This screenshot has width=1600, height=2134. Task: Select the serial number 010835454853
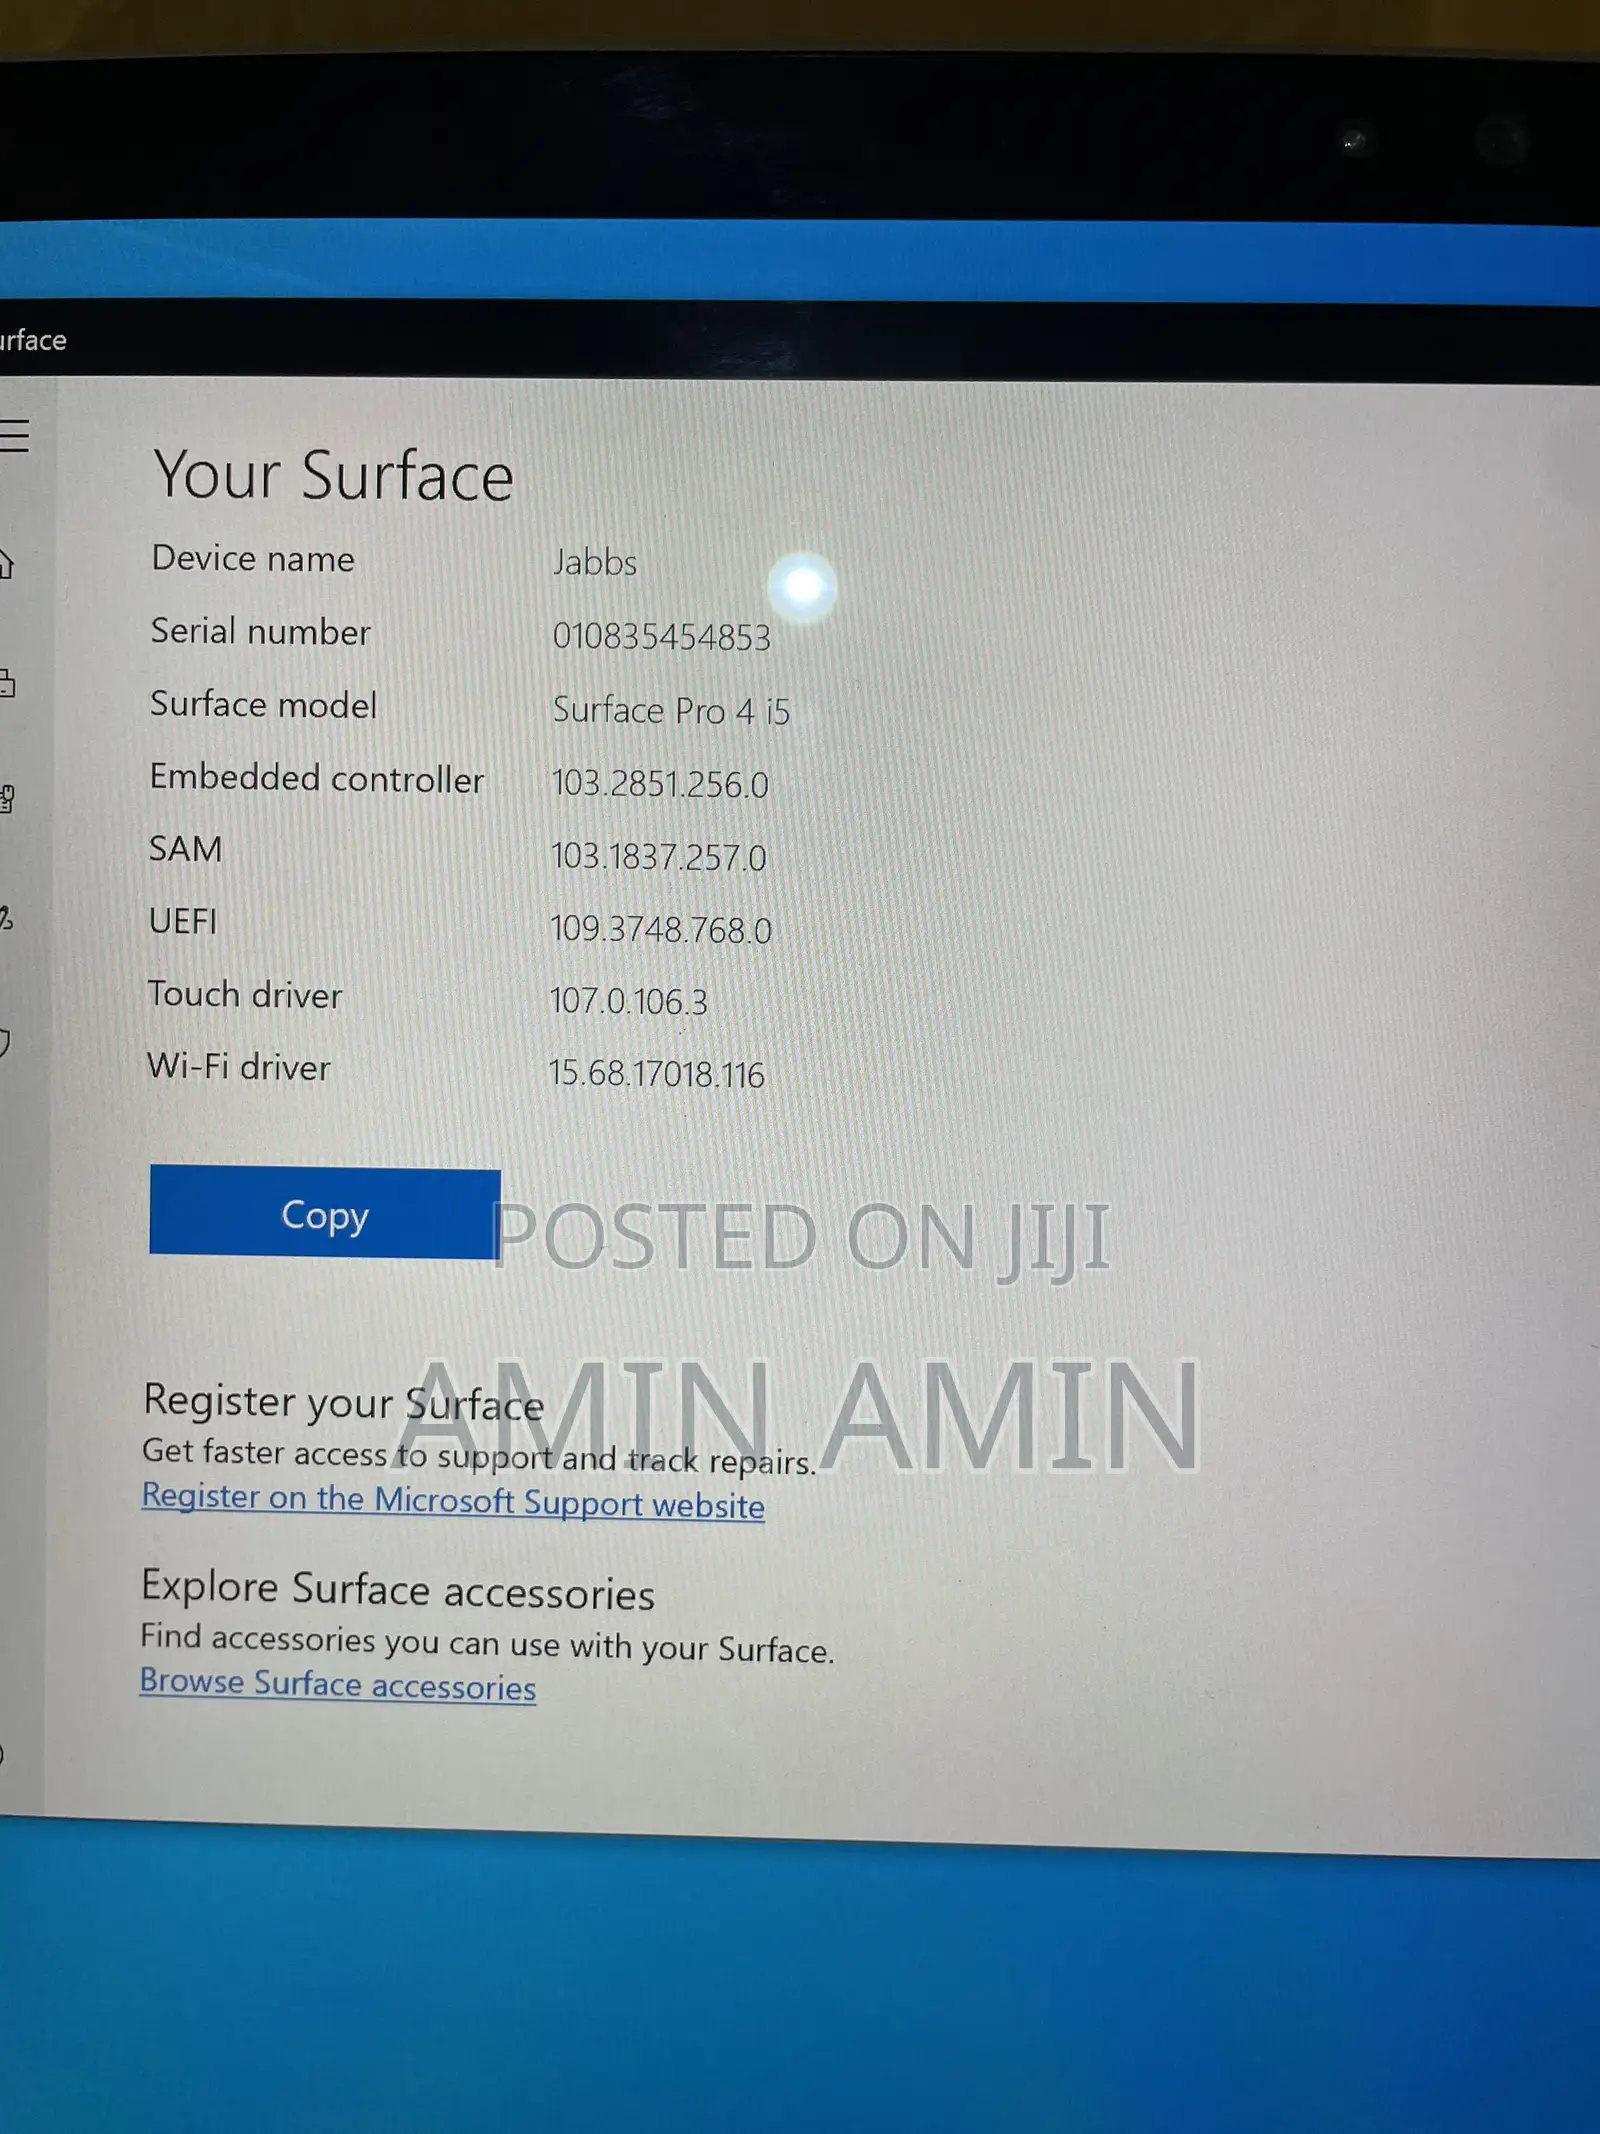[662, 637]
